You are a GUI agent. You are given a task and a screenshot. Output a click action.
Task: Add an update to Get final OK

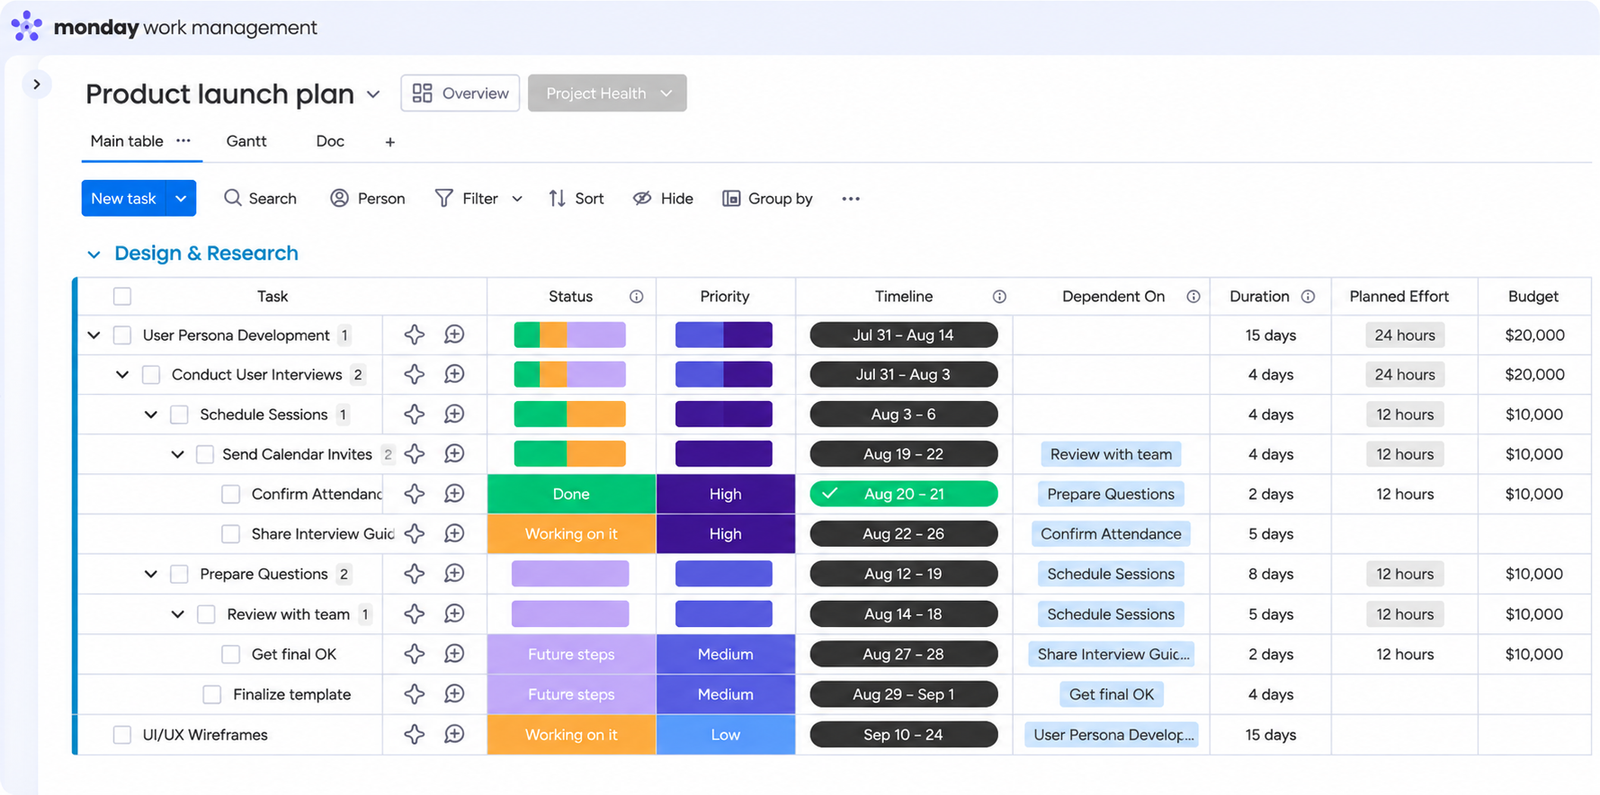pyautogui.click(x=454, y=654)
